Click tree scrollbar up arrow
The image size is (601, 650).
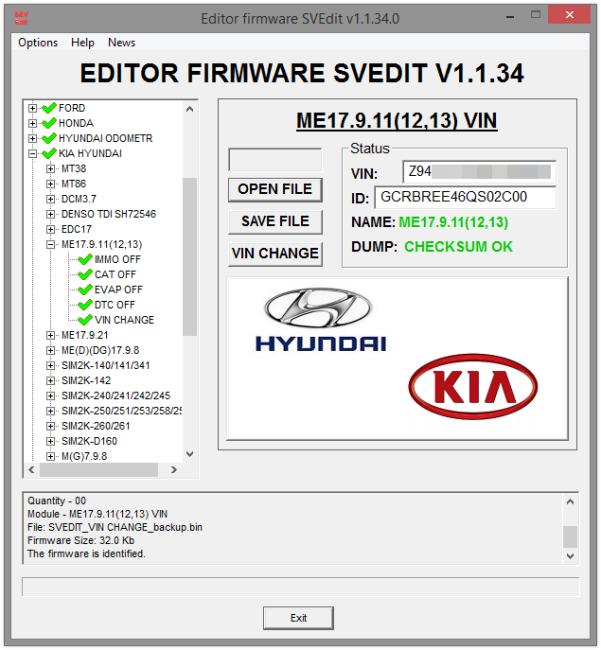click(190, 109)
